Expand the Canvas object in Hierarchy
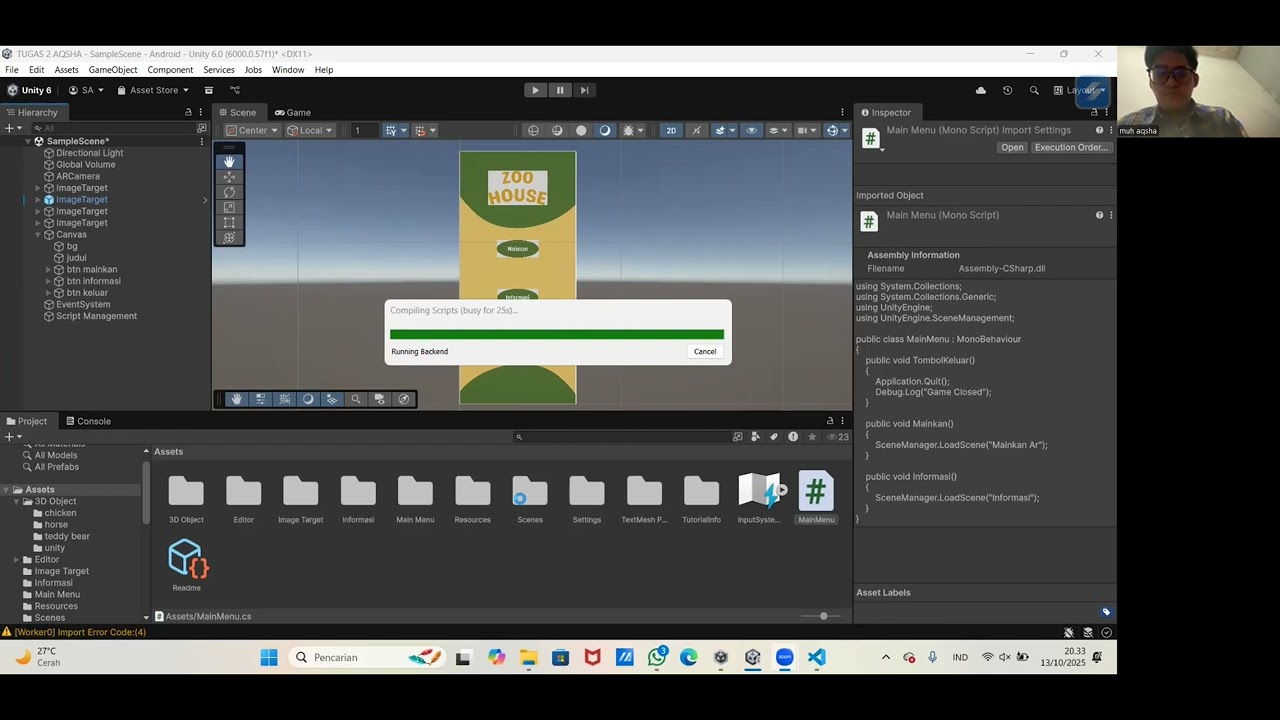The height and width of the screenshot is (720, 1280). click(38, 234)
